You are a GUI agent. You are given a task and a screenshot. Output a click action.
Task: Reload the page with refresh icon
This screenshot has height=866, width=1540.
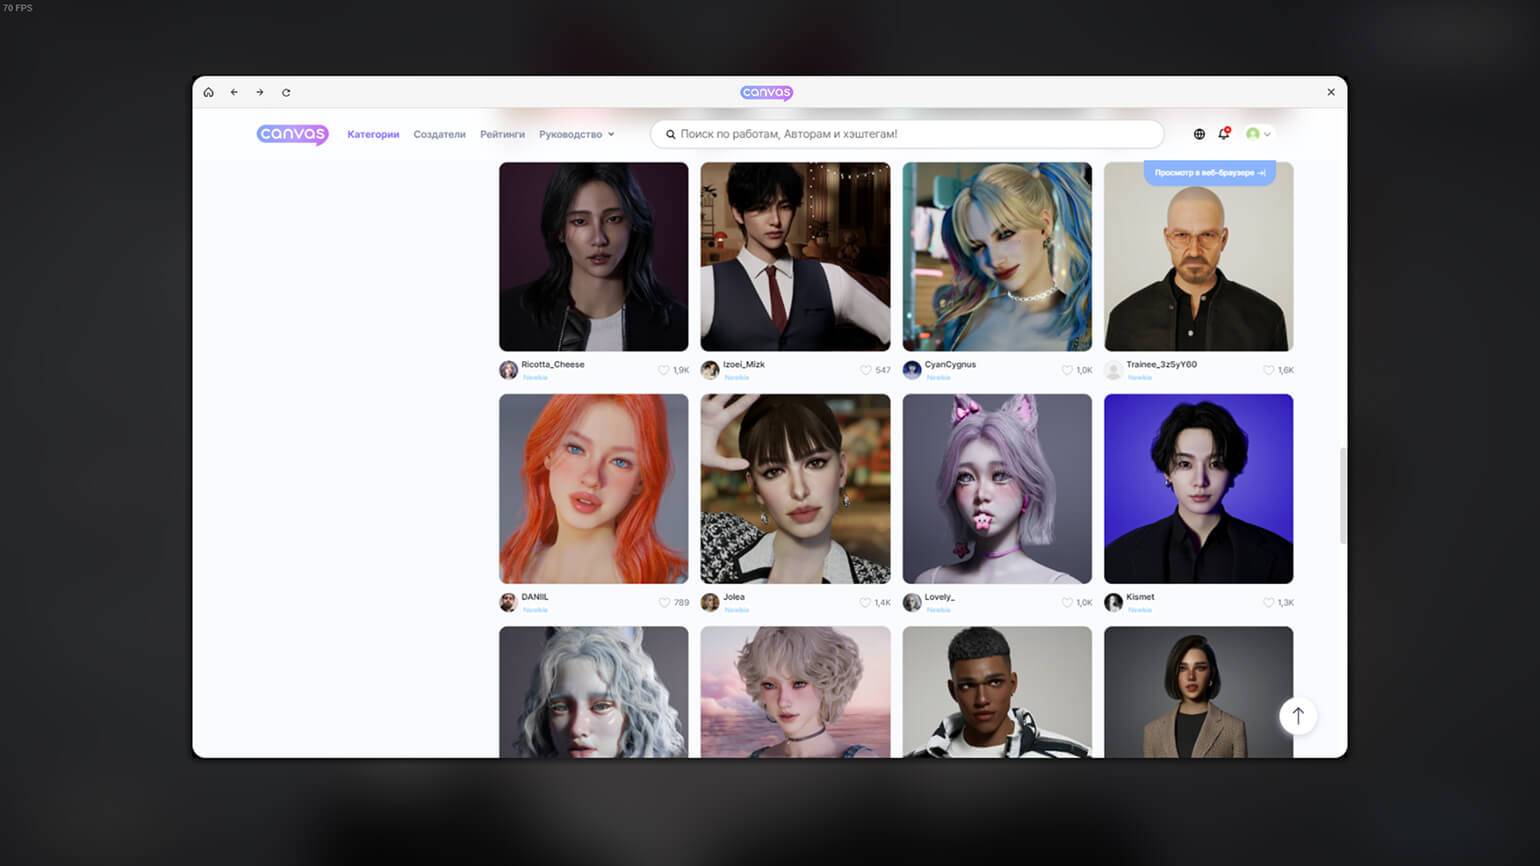pyautogui.click(x=286, y=92)
